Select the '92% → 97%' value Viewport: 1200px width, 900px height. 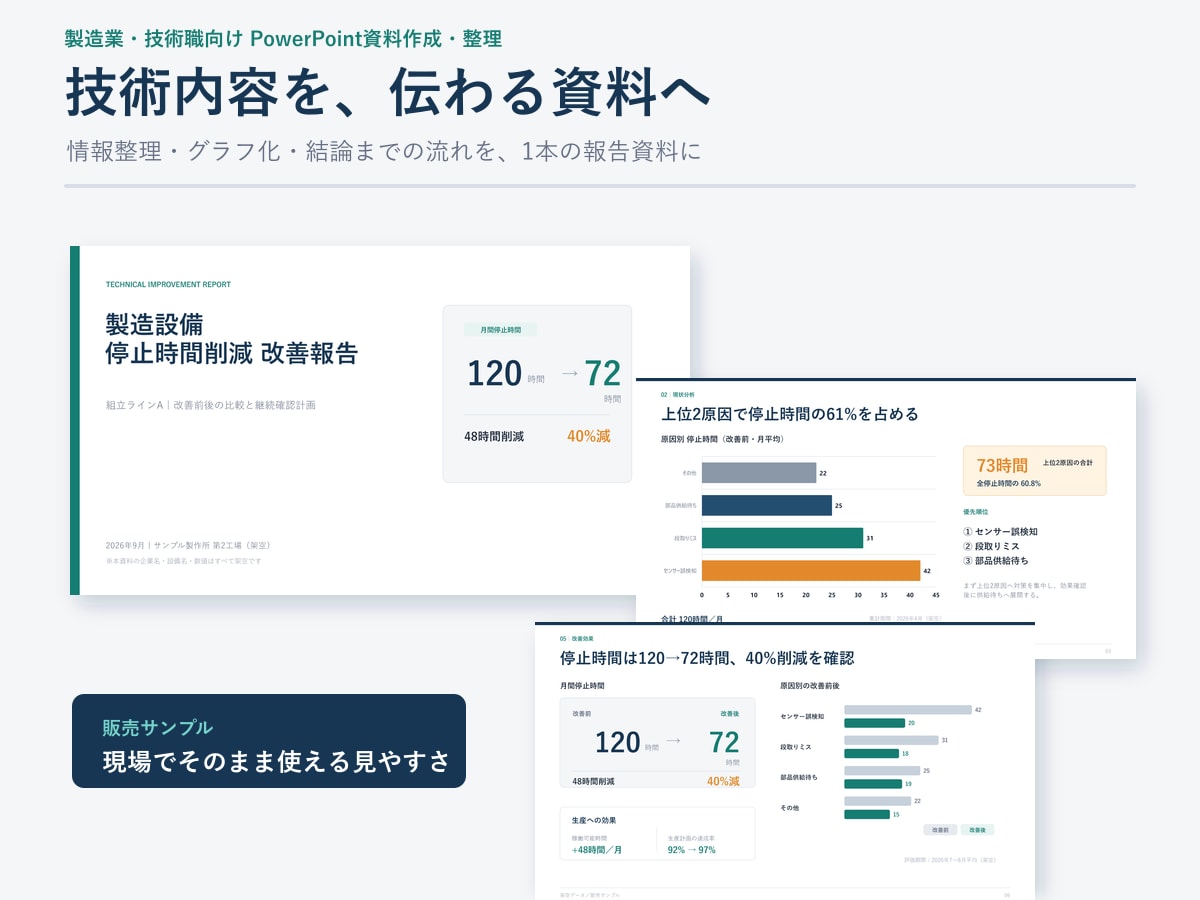point(692,850)
